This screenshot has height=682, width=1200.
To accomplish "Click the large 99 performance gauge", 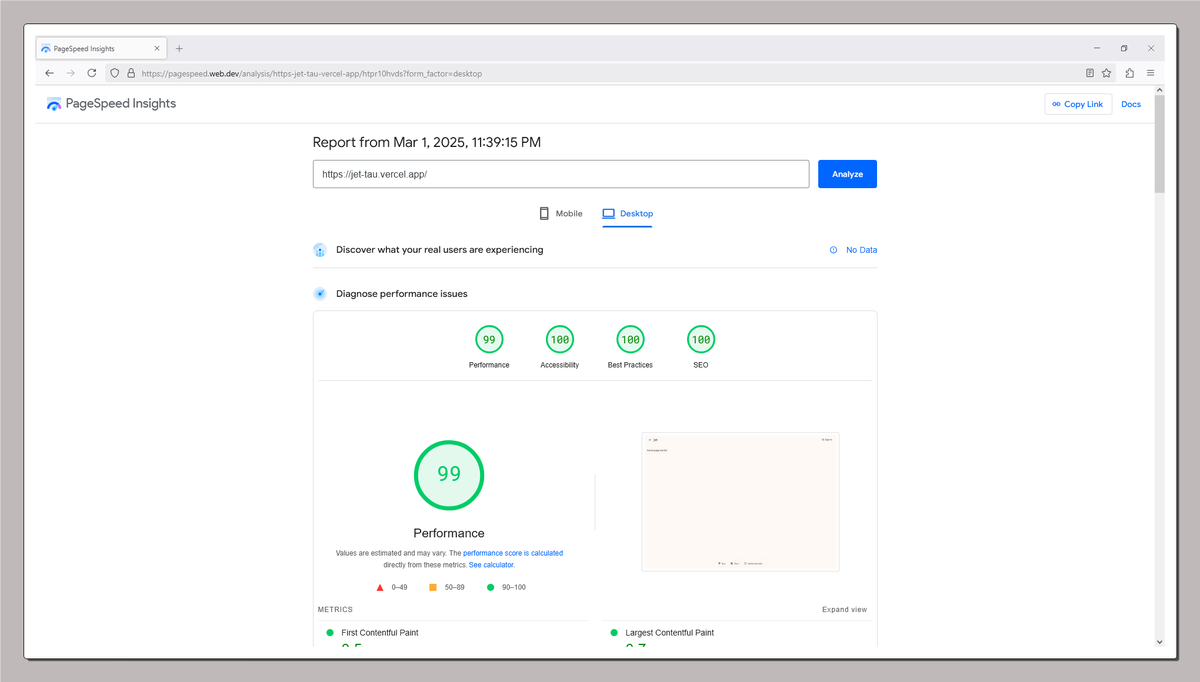I will pos(449,474).
